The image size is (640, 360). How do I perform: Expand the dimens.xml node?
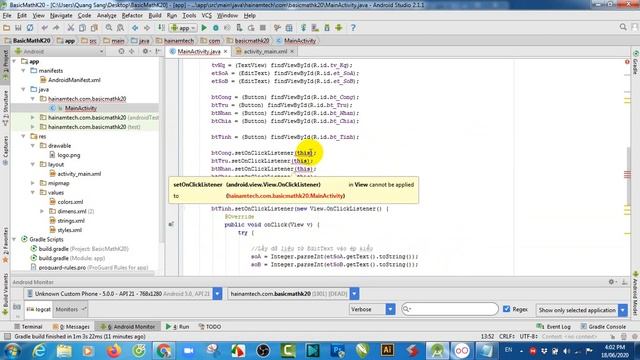pyautogui.click(x=42, y=211)
